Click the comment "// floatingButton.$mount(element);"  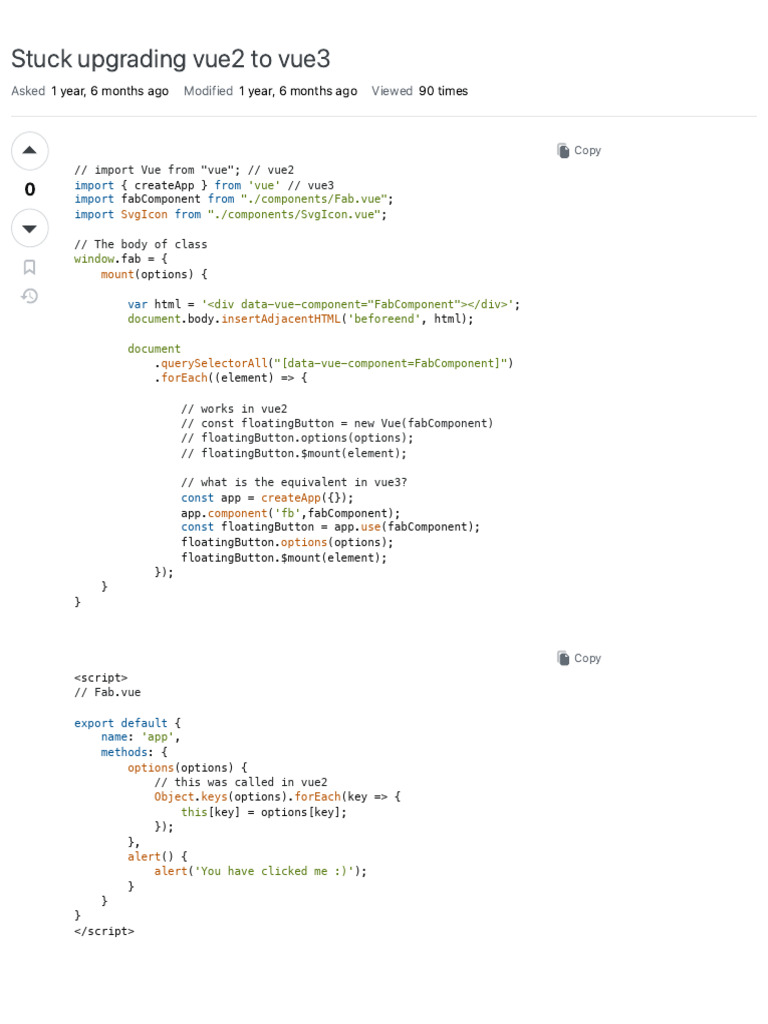pos(294,453)
